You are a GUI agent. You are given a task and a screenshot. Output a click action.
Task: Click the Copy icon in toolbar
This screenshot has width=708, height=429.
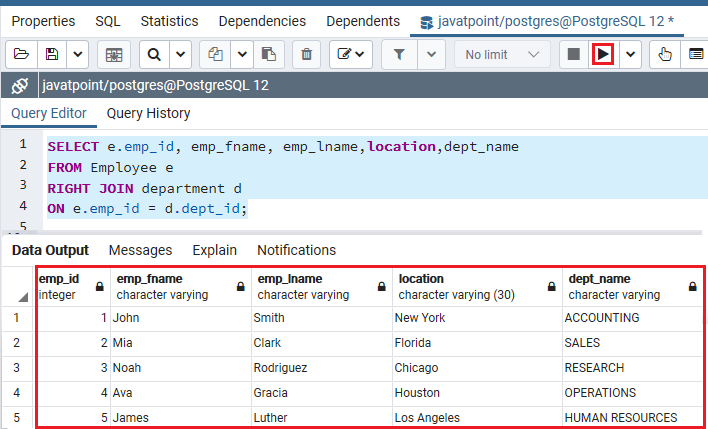point(215,55)
